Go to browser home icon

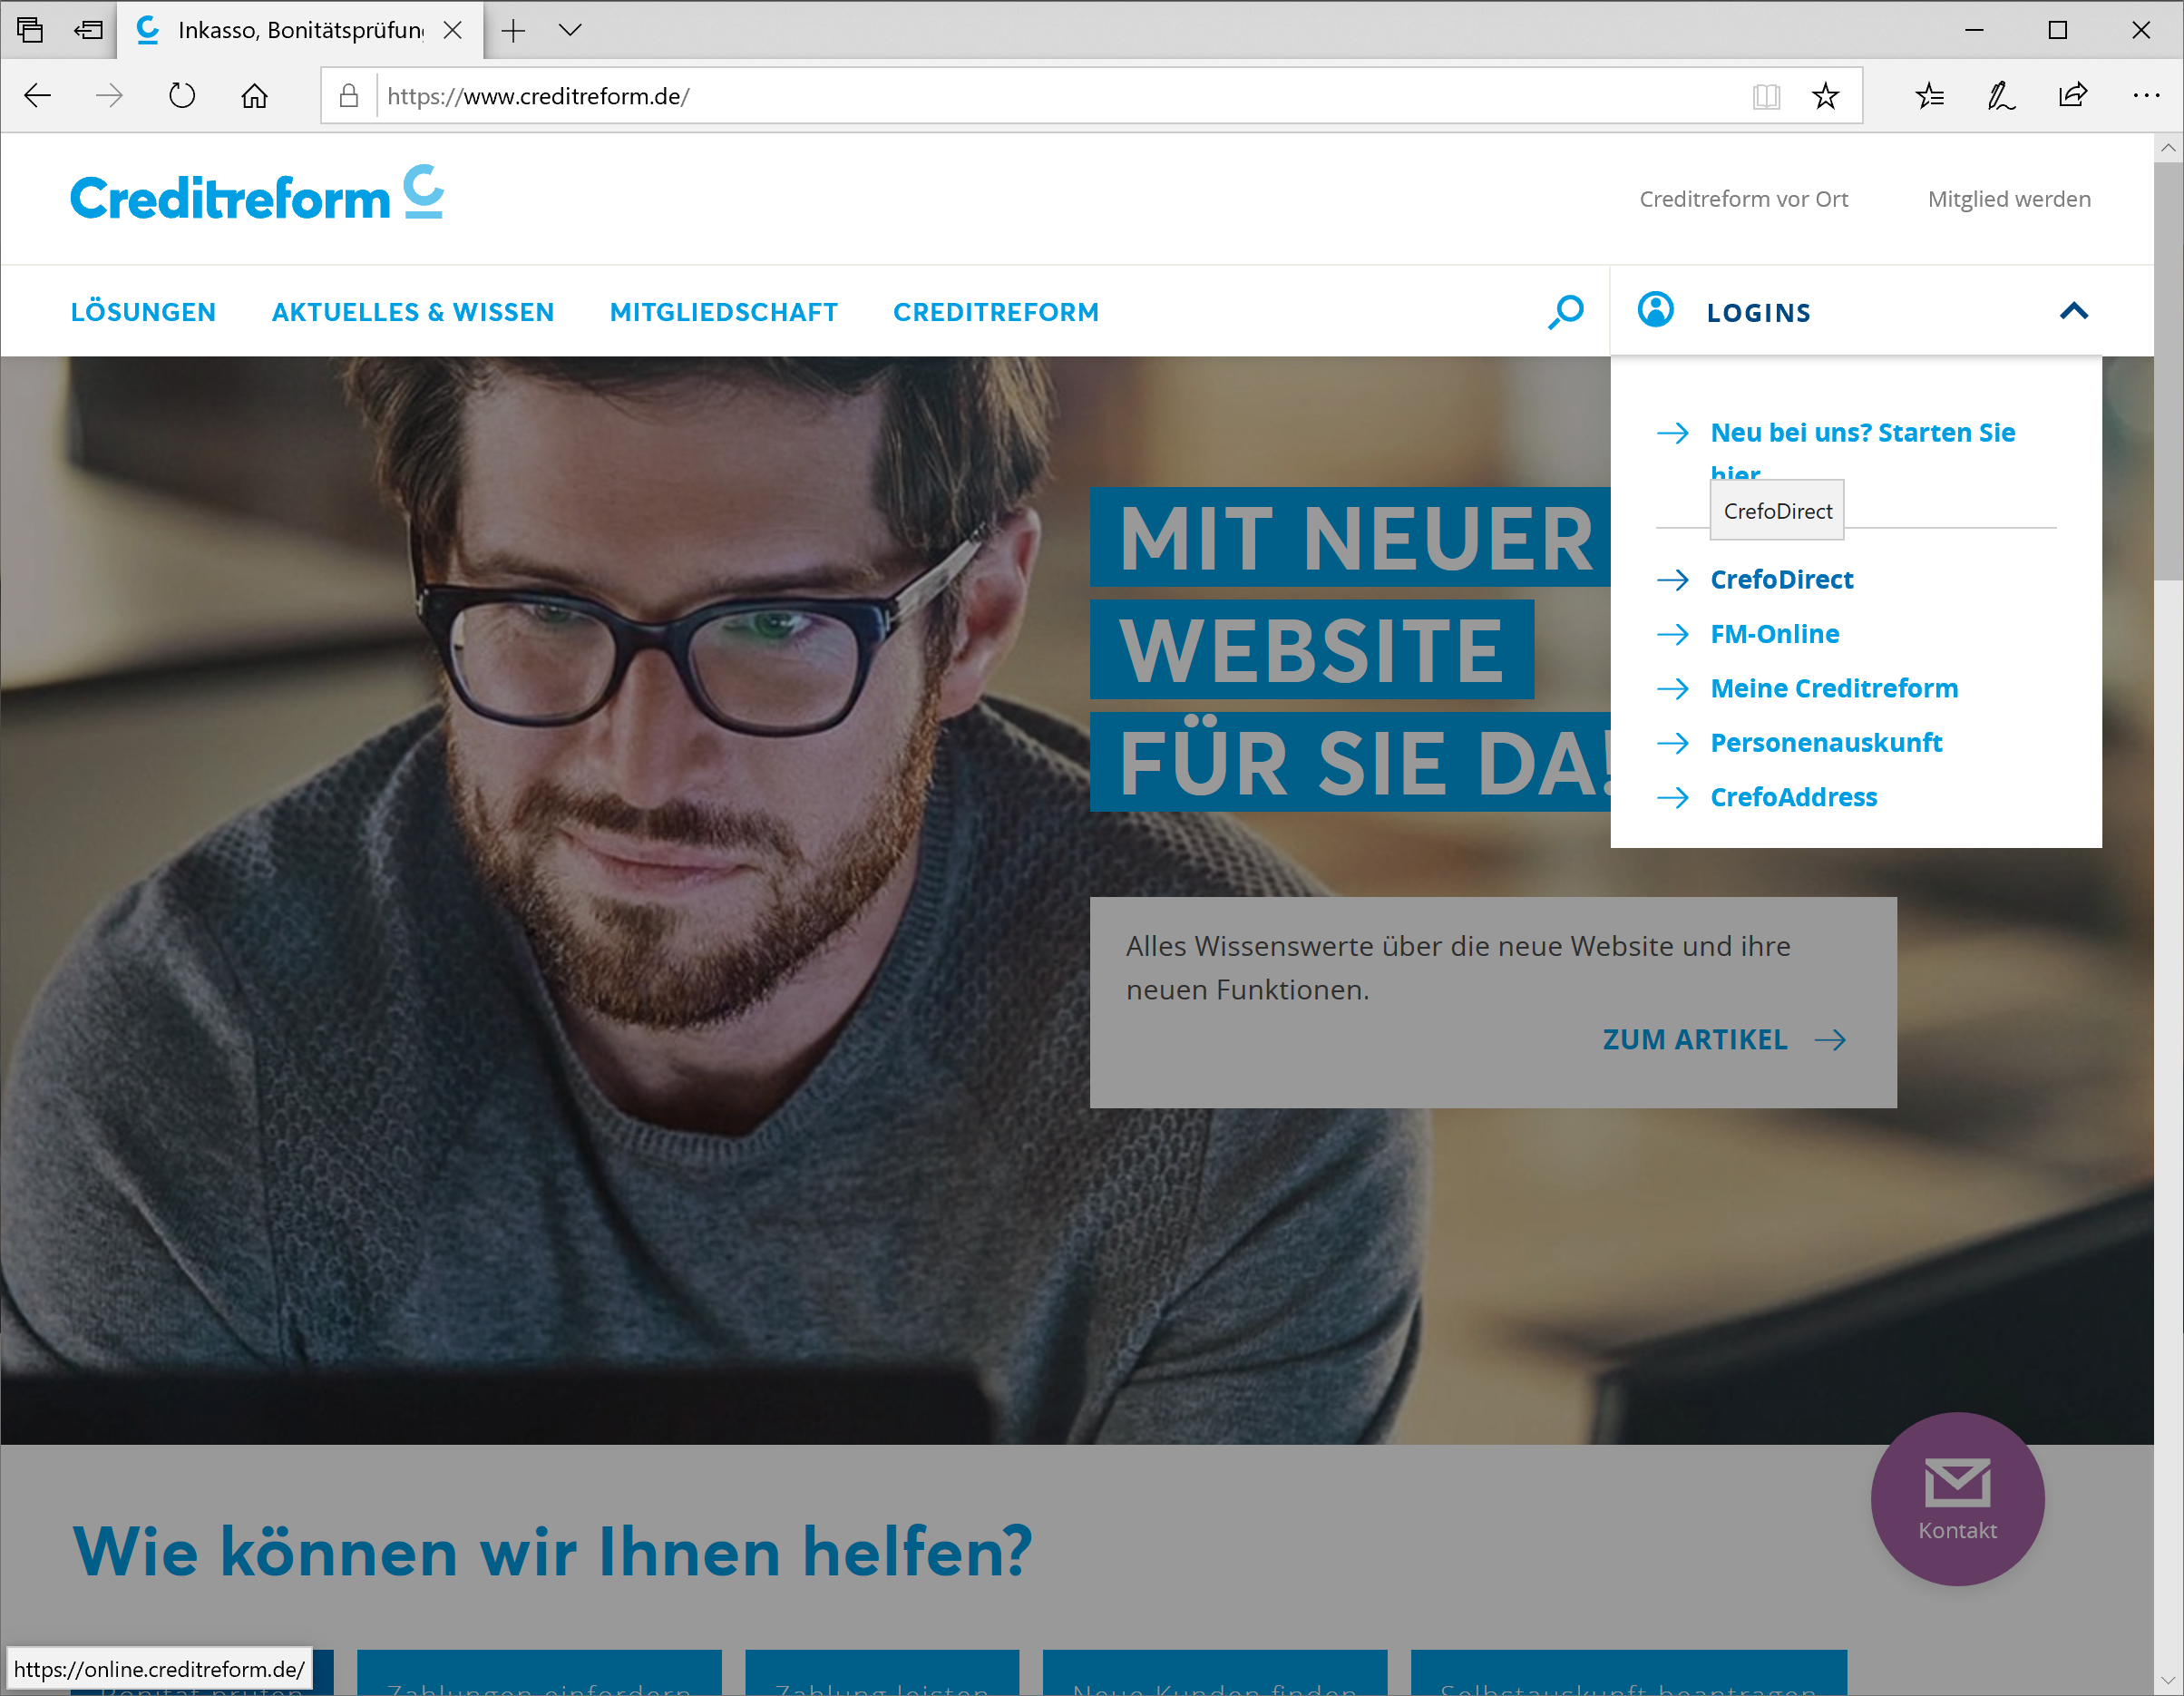[255, 96]
